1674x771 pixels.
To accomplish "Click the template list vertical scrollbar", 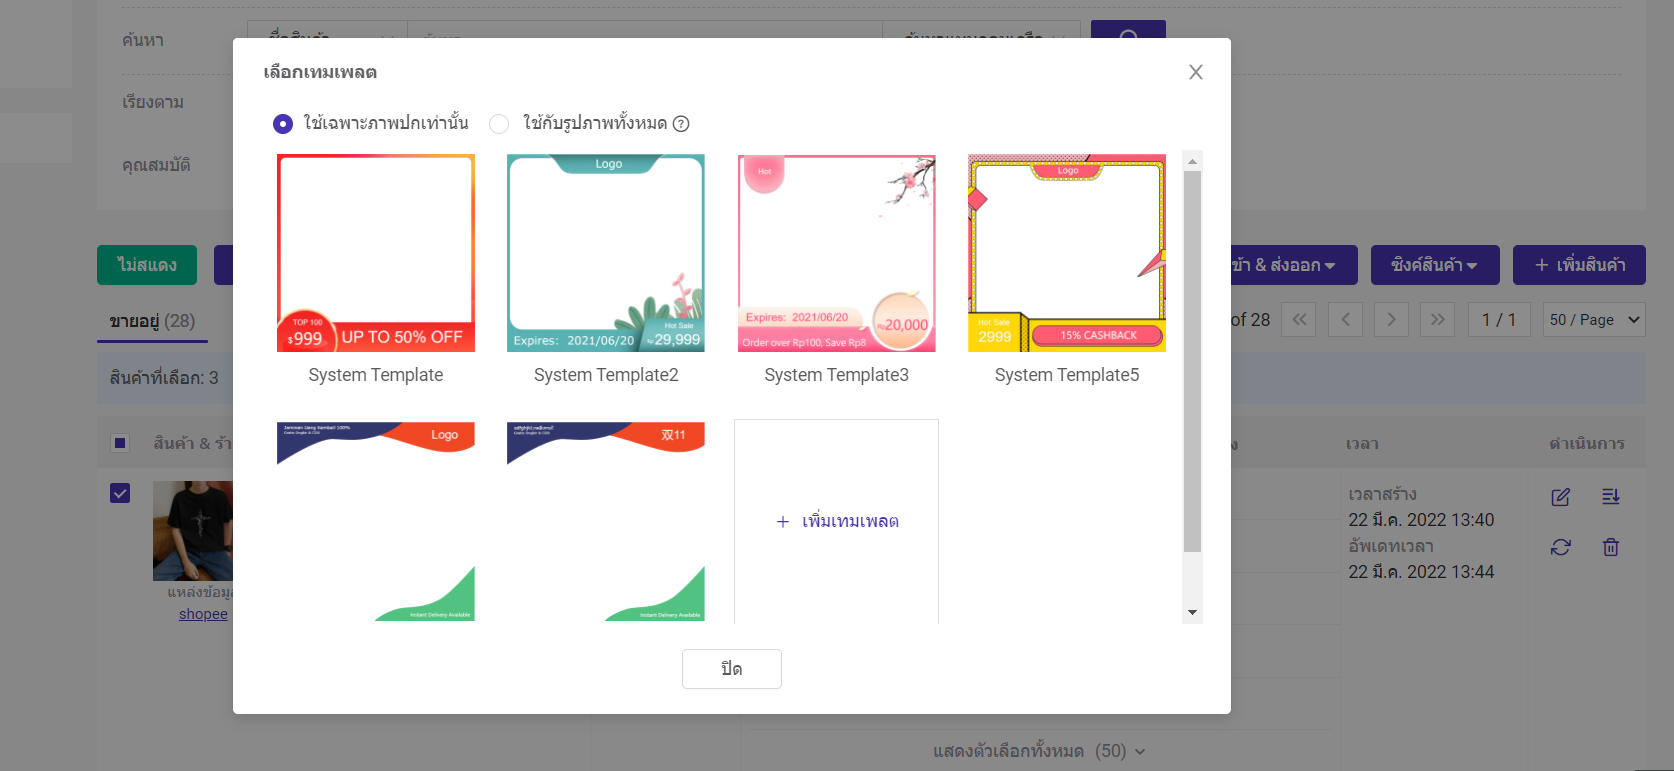I will [x=1192, y=360].
